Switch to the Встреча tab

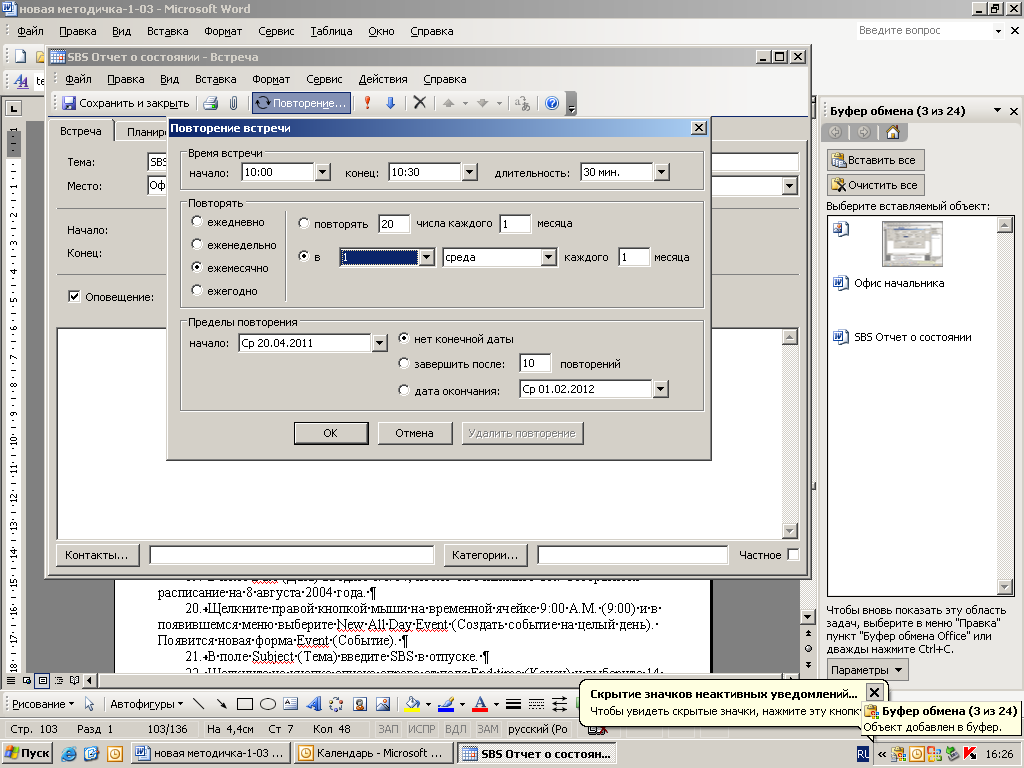click(81, 131)
